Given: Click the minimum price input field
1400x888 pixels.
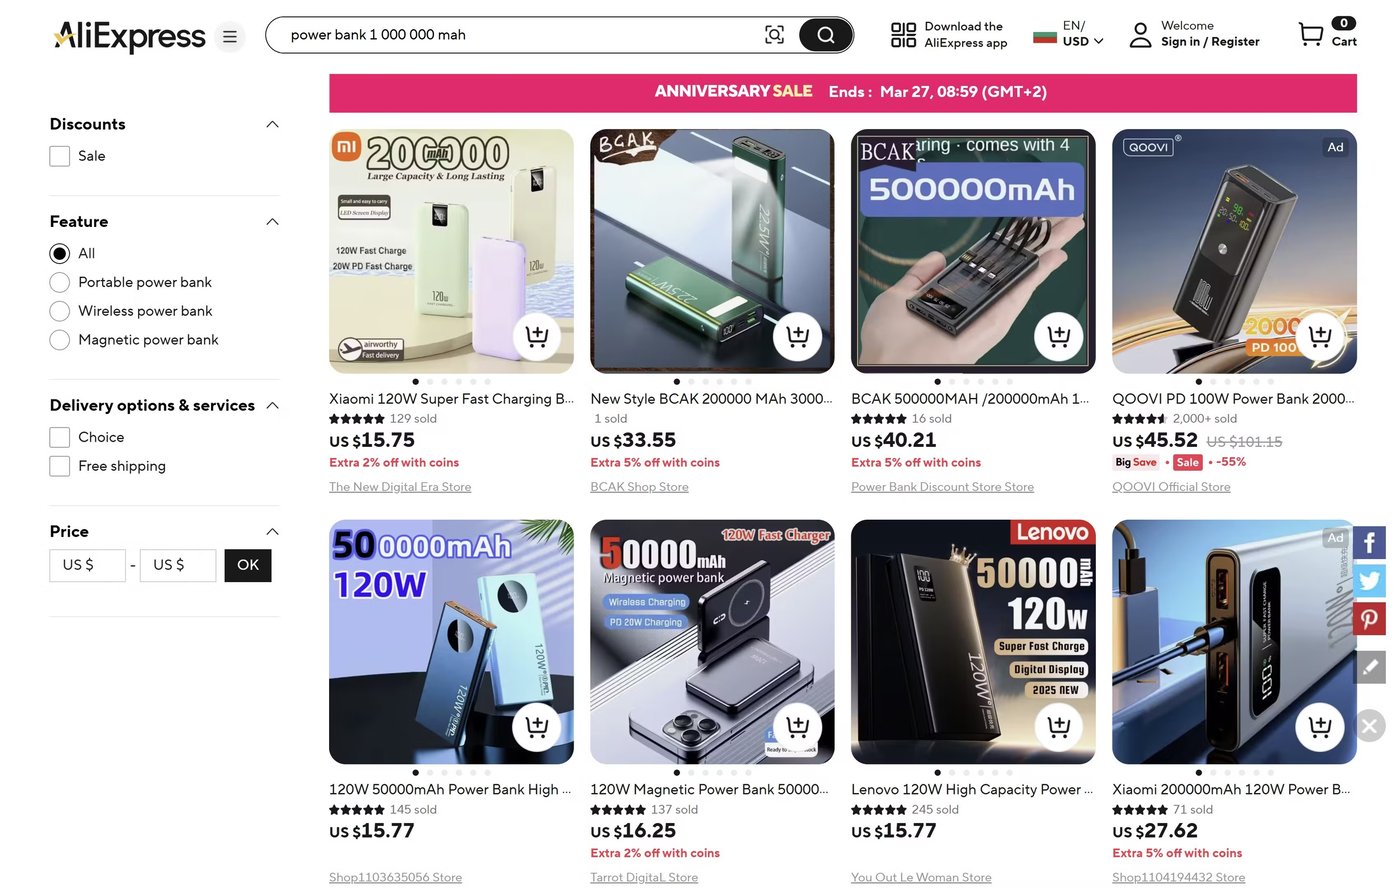Looking at the screenshot, I should coord(87,565).
